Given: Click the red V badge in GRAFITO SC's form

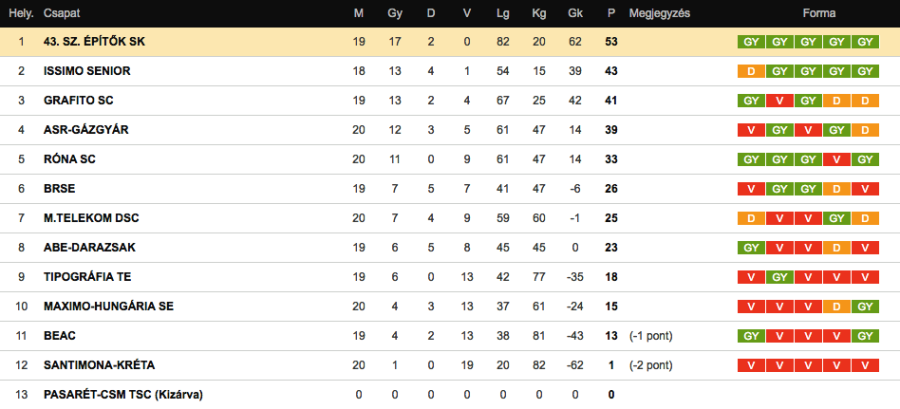Looking at the screenshot, I should pos(779,101).
